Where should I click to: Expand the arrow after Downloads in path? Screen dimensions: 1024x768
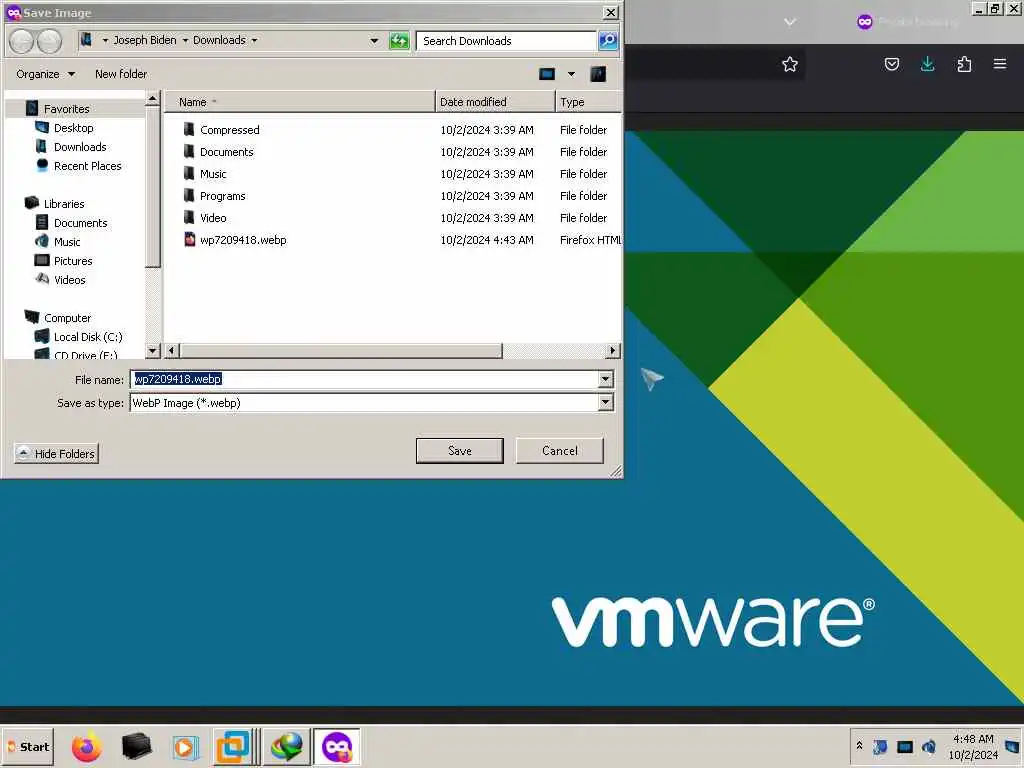(254, 40)
